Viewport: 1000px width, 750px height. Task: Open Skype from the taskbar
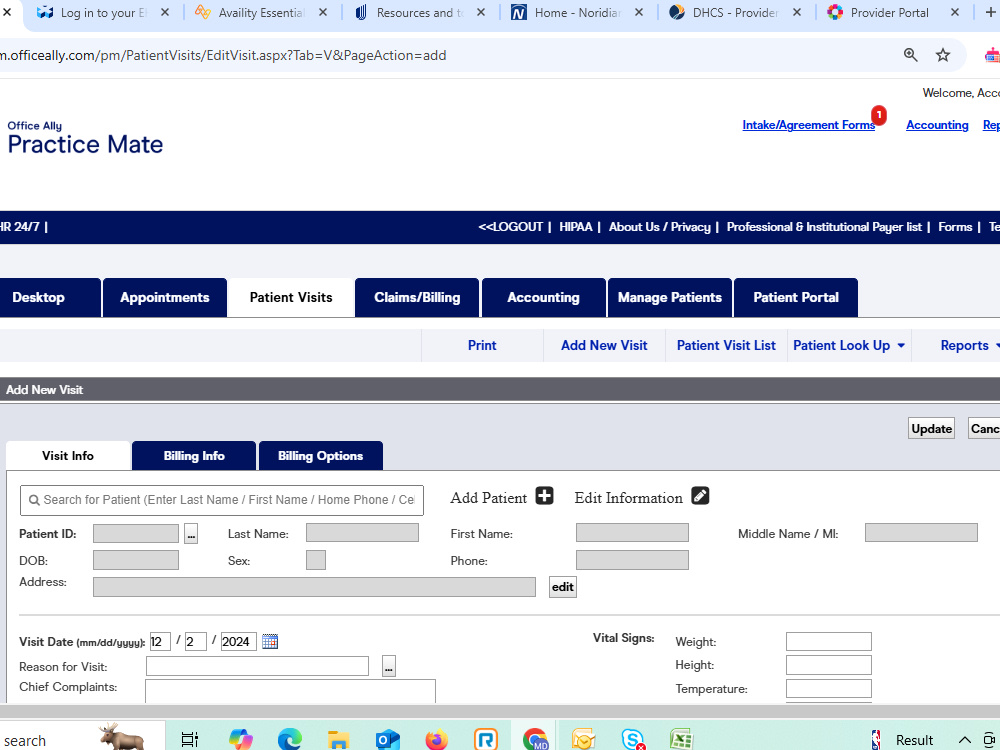[633, 740]
